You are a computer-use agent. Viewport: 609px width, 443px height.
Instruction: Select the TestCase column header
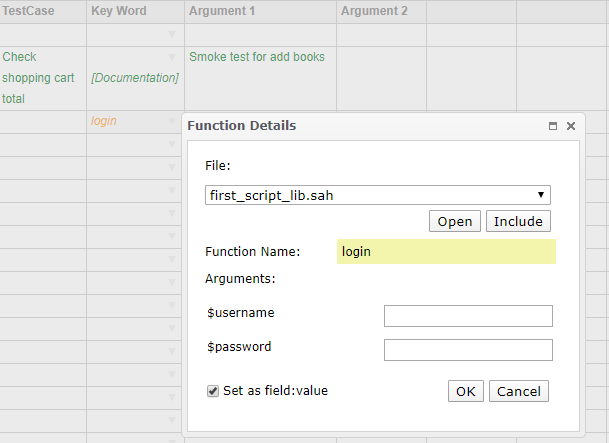pyautogui.click(x=29, y=11)
